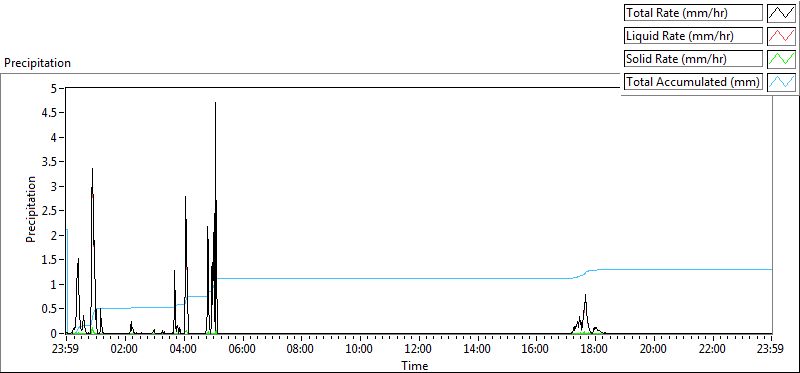
Task: Click the vertical Precipitation axis label
Action: [31, 209]
